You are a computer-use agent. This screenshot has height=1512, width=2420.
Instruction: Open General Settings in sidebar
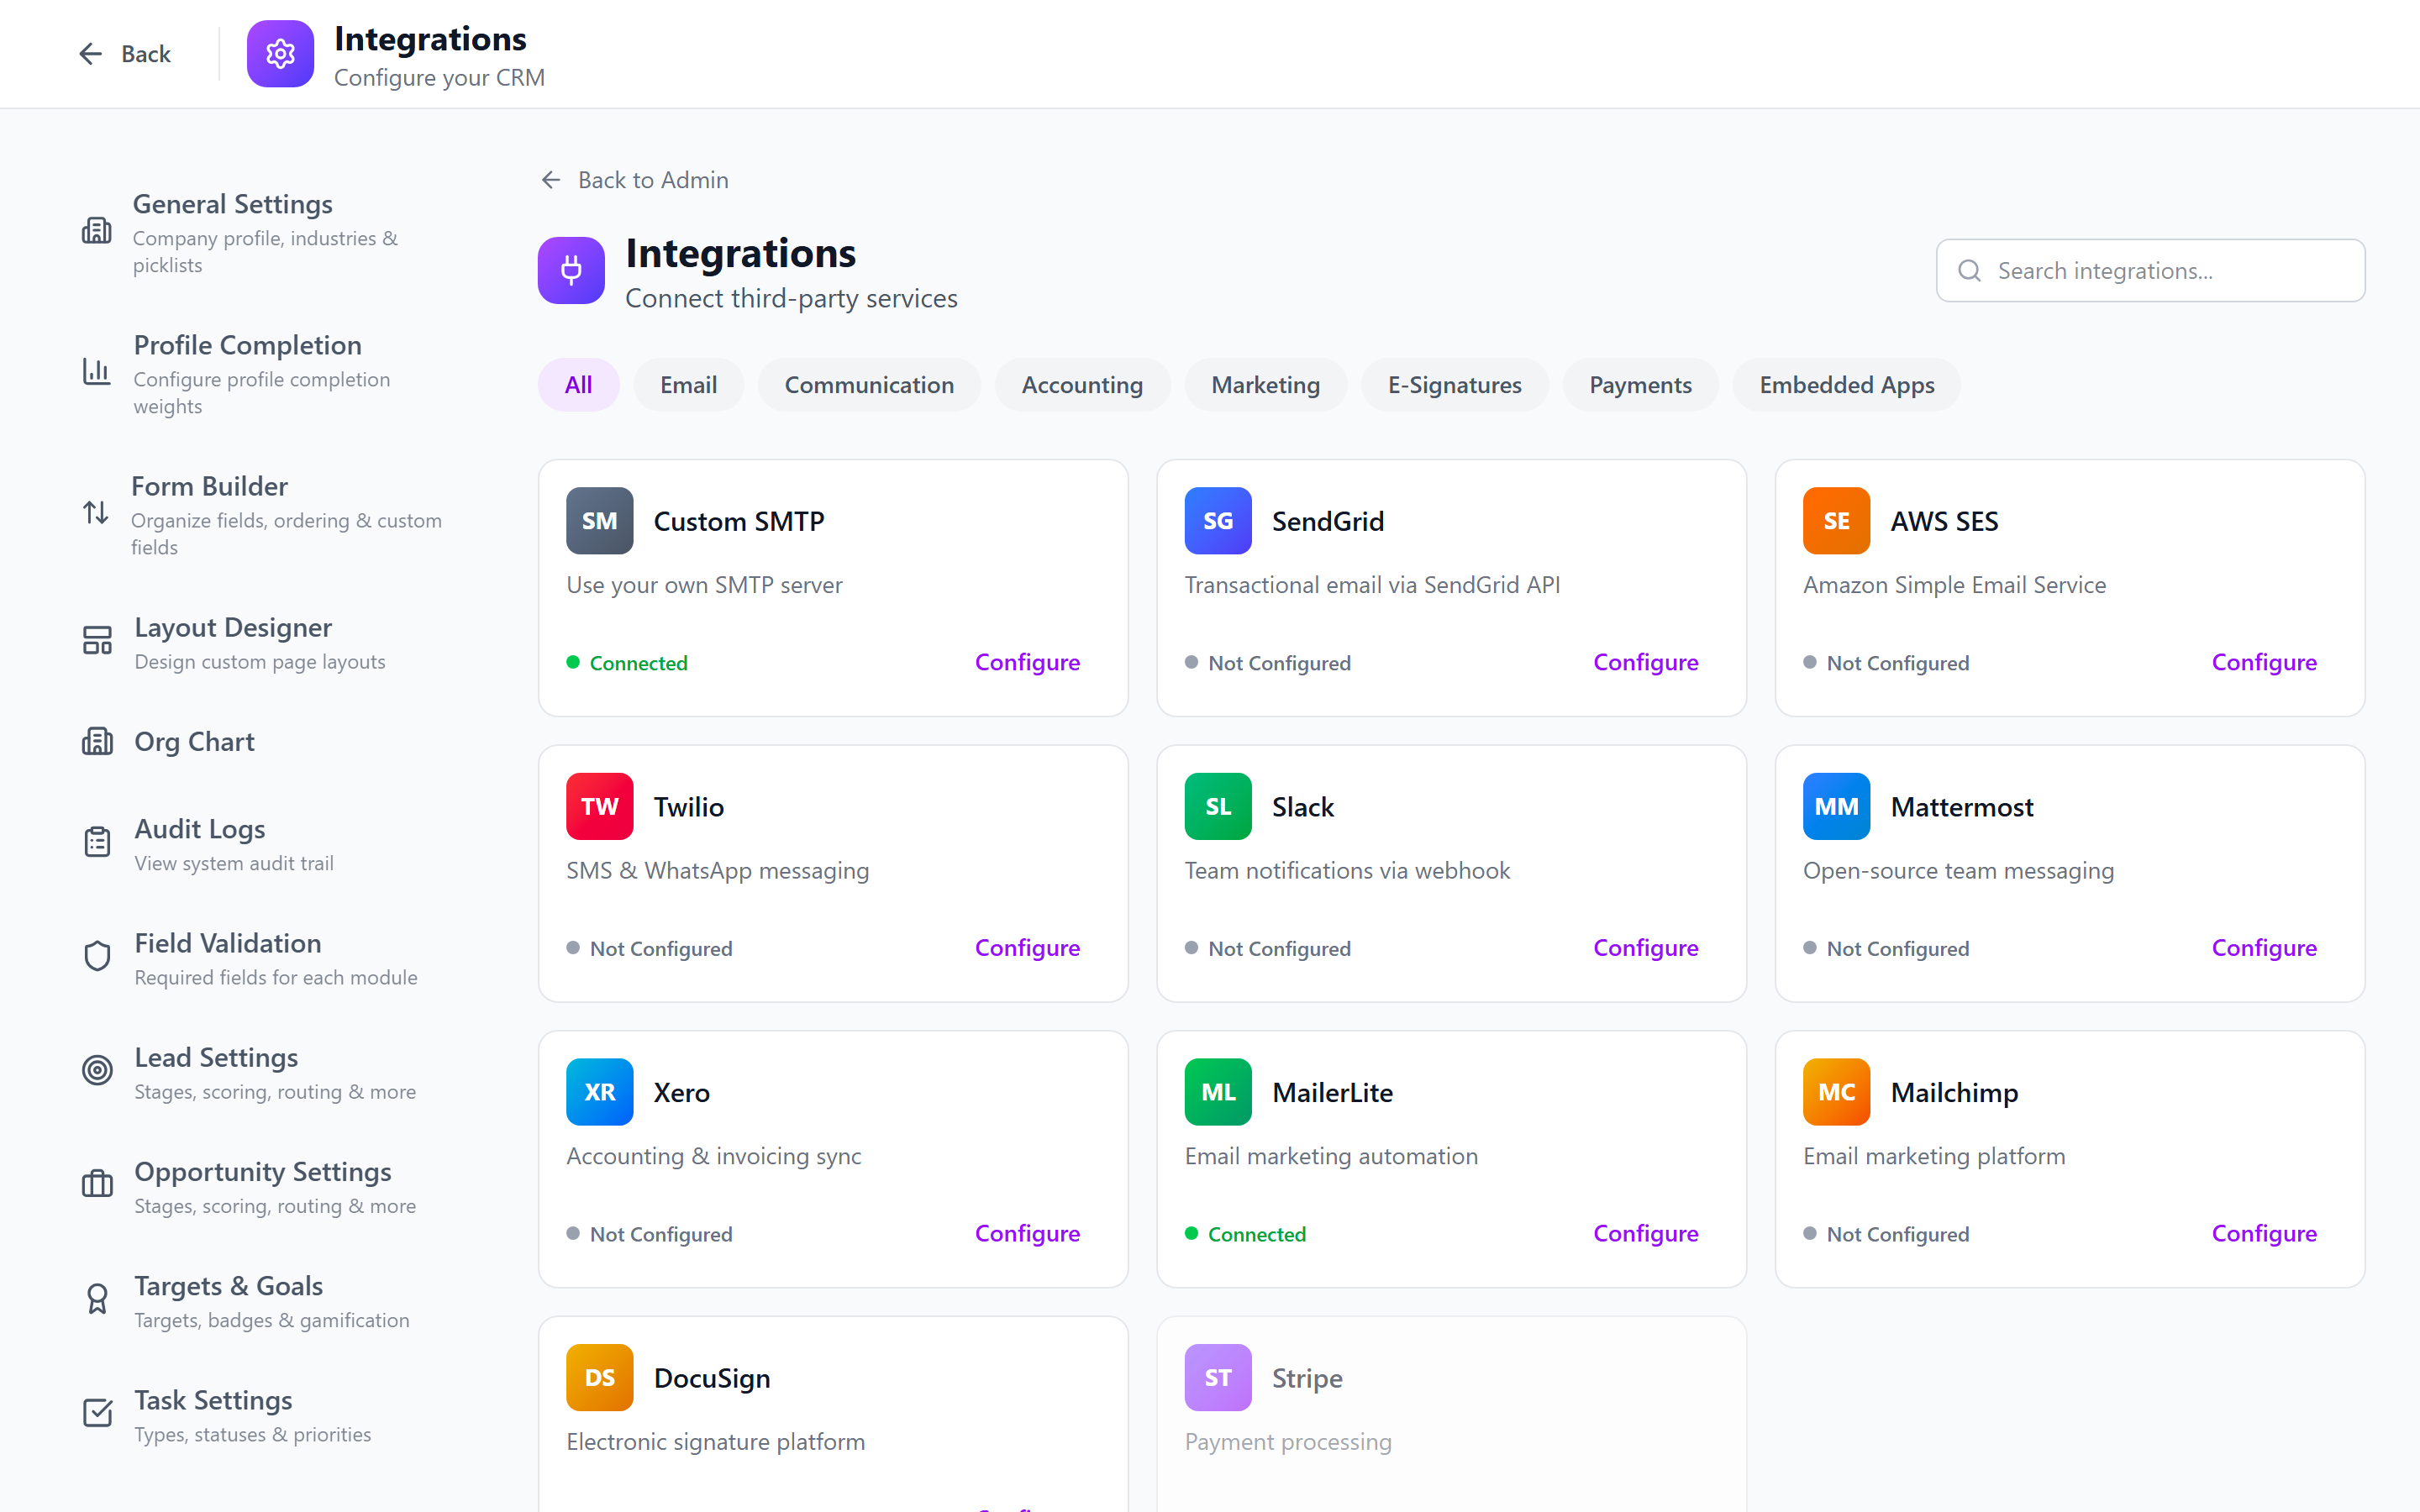coord(262,232)
